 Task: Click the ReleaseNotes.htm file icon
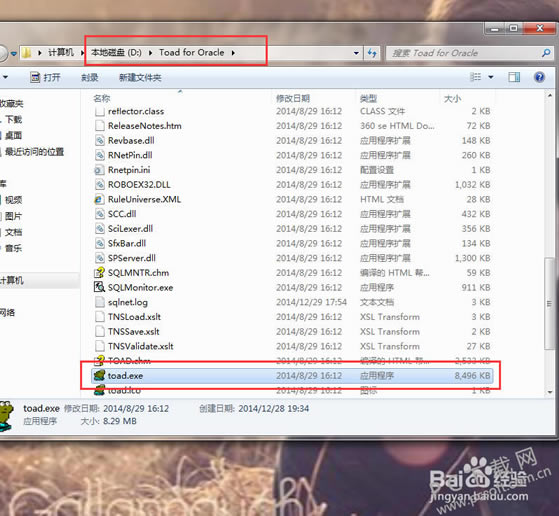(99, 126)
